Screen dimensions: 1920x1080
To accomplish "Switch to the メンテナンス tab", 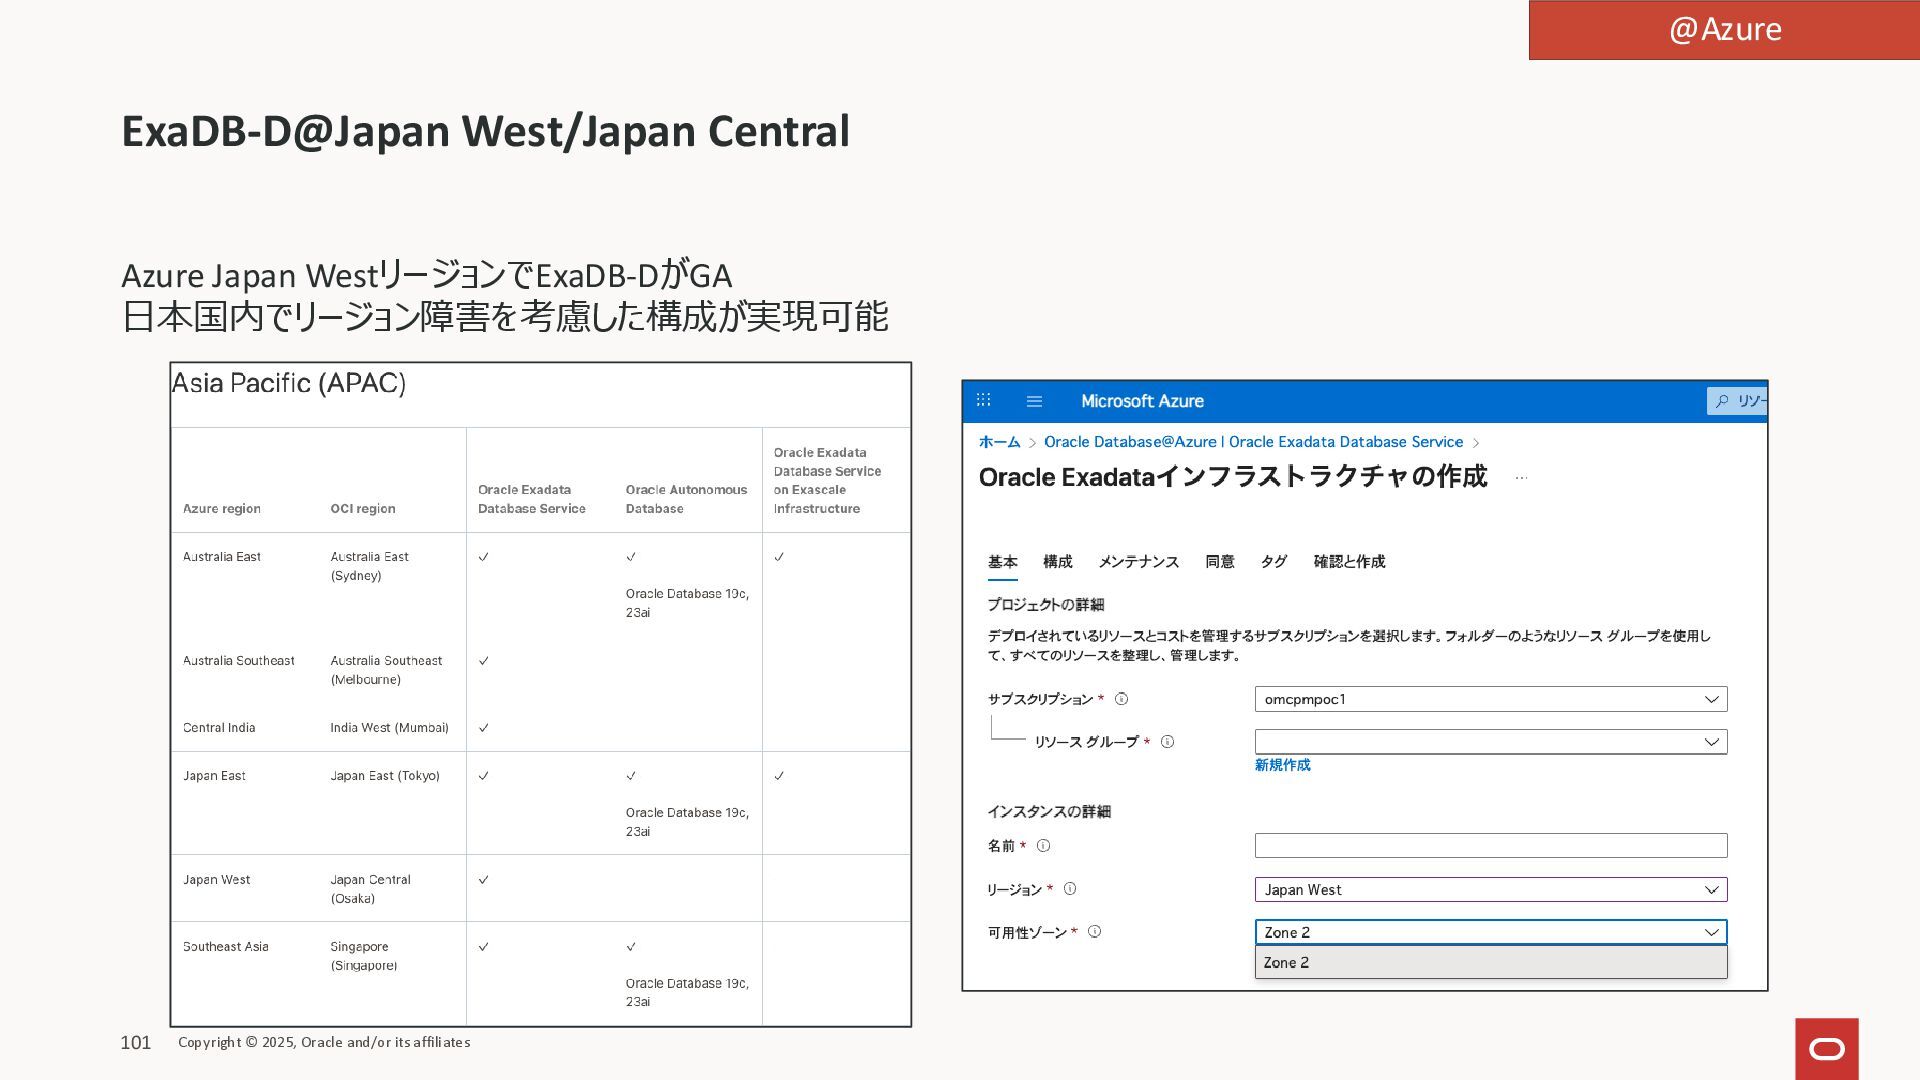I will [x=1139, y=562].
